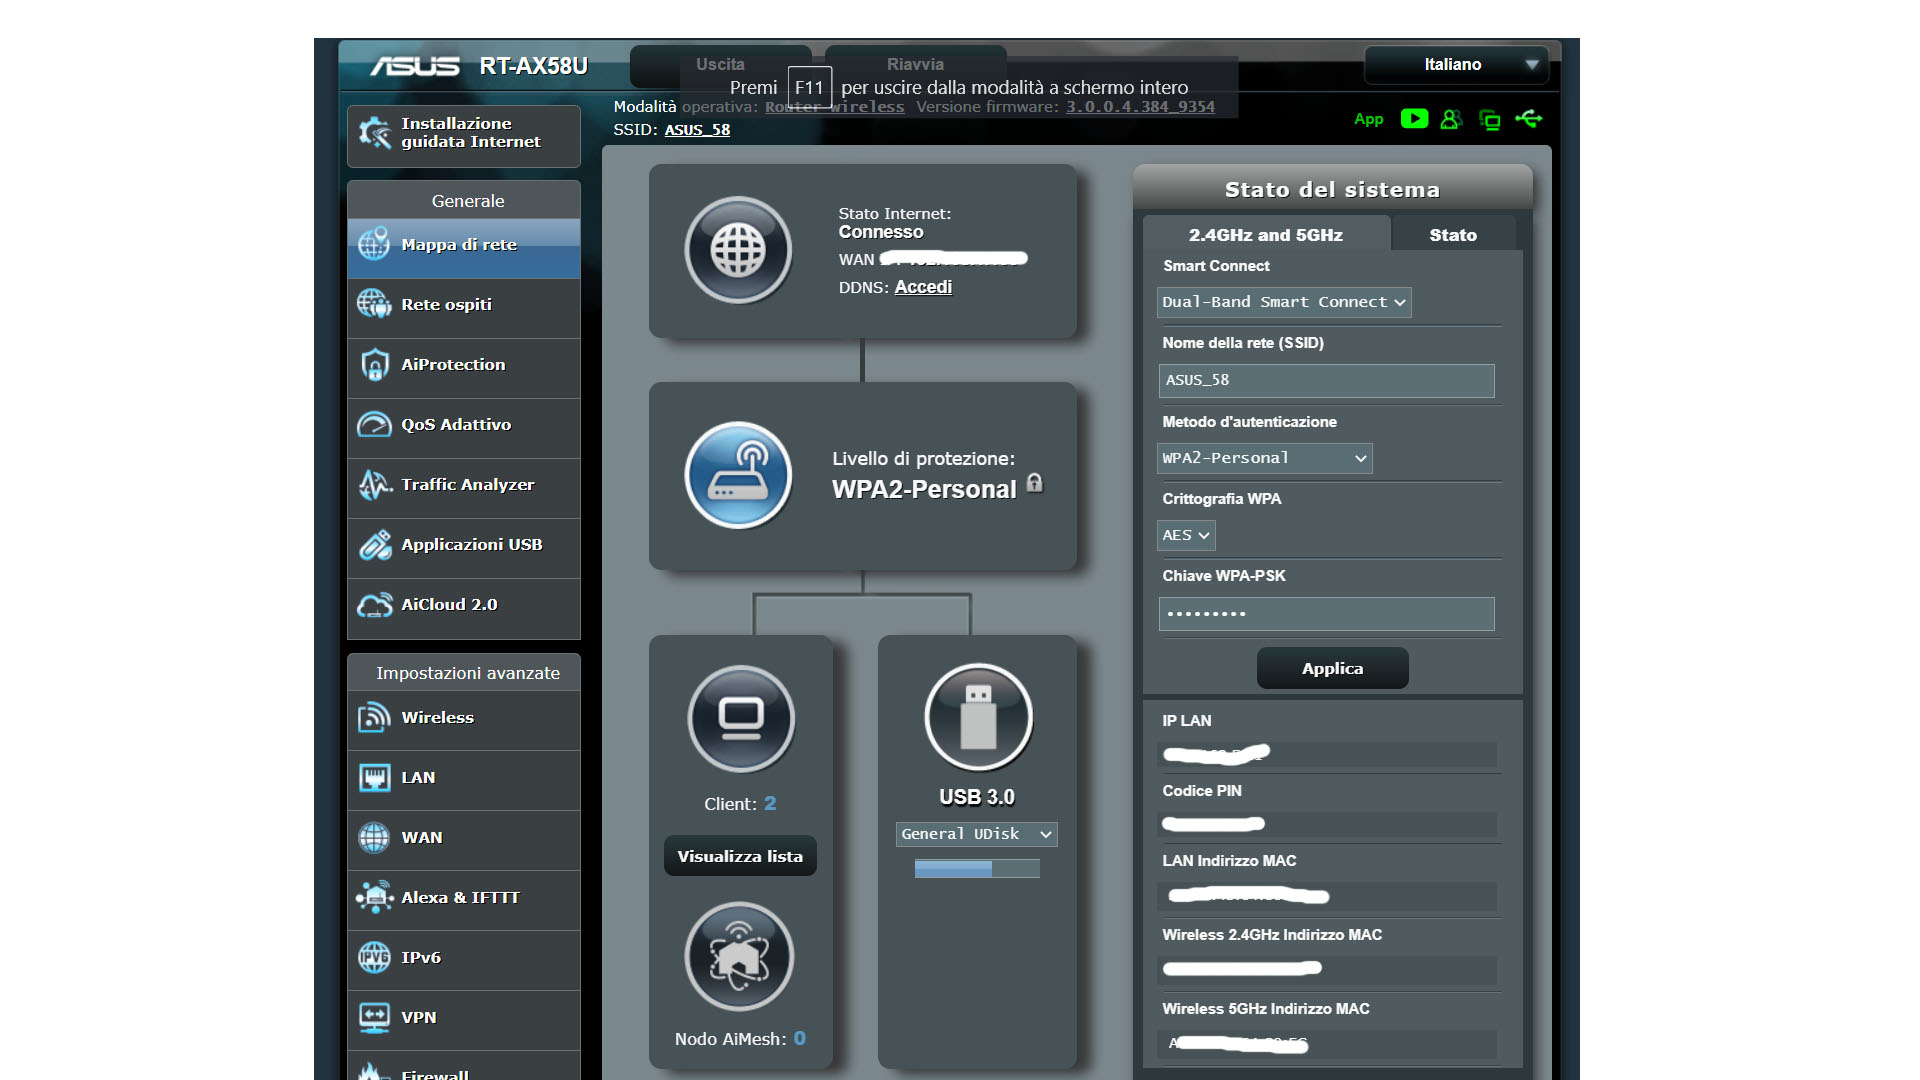Open WAN advanced settings
Screen dimensions: 1920x1080
click(x=464, y=838)
